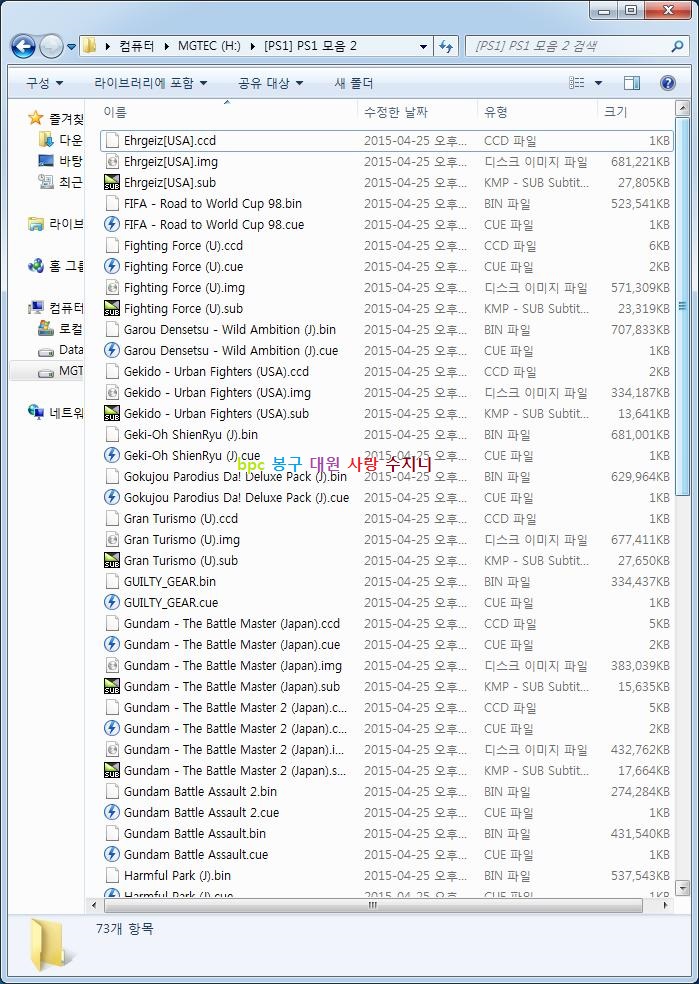Click the 컴퓨터 breadcrumb in address bar
This screenshot has height=984, width=699.
(x=137, y=46)
